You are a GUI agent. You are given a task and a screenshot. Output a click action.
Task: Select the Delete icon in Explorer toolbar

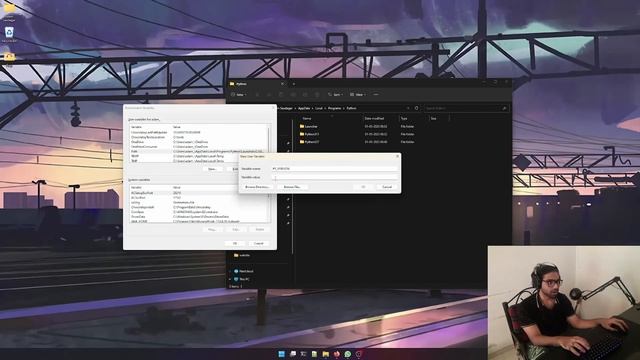point(317,94)
